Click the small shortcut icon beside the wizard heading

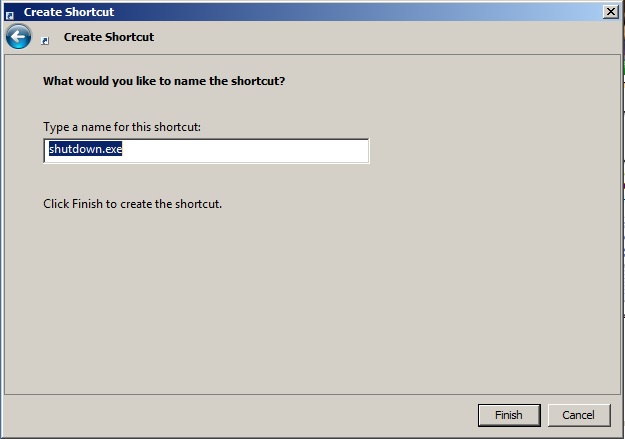tap(45, 40)
